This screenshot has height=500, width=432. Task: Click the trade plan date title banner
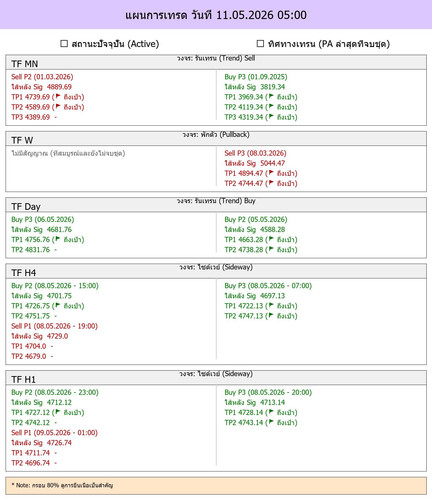tap(216, 15)
